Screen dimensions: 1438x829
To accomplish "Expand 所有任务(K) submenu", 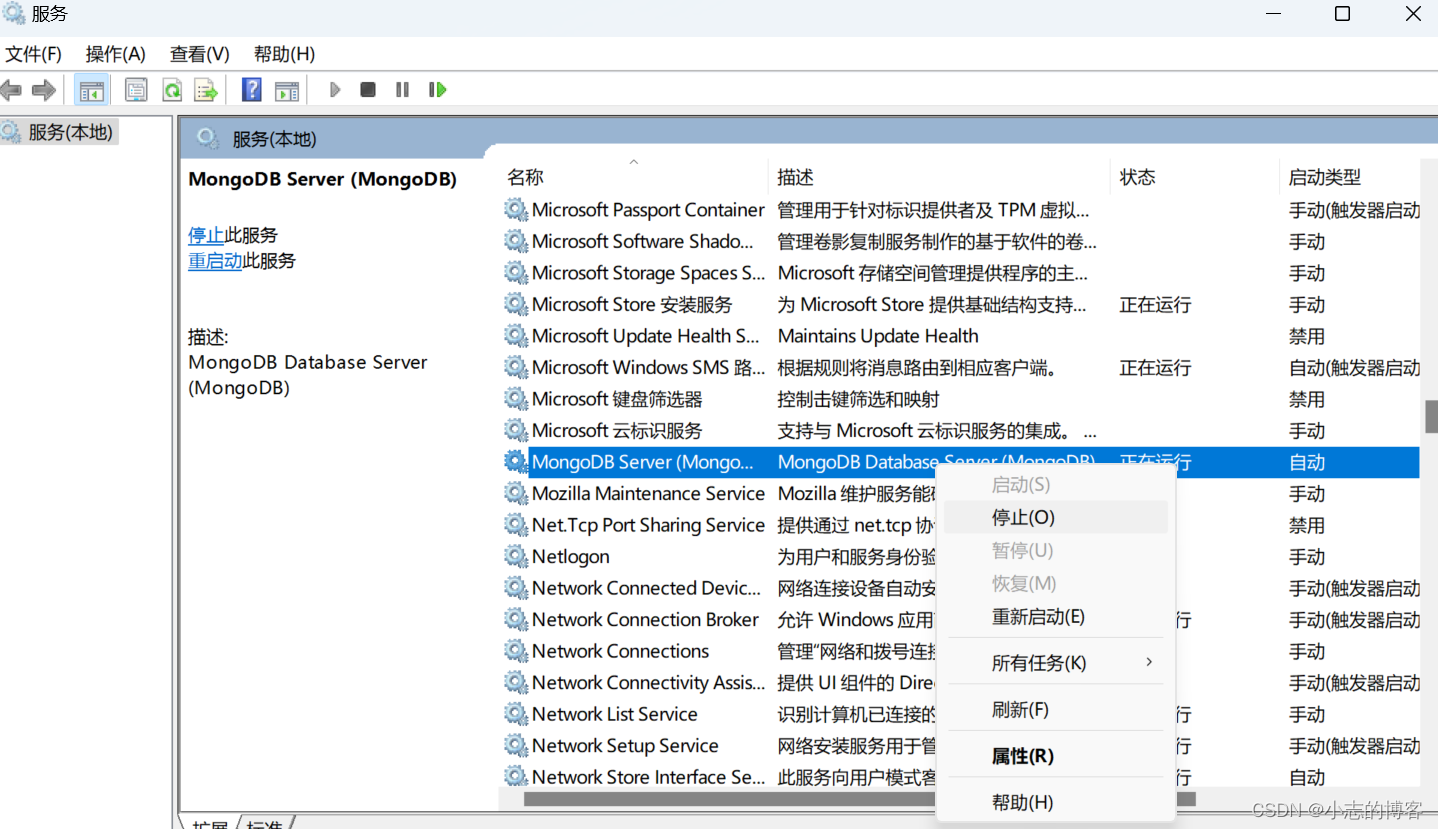I will 1056,663.
